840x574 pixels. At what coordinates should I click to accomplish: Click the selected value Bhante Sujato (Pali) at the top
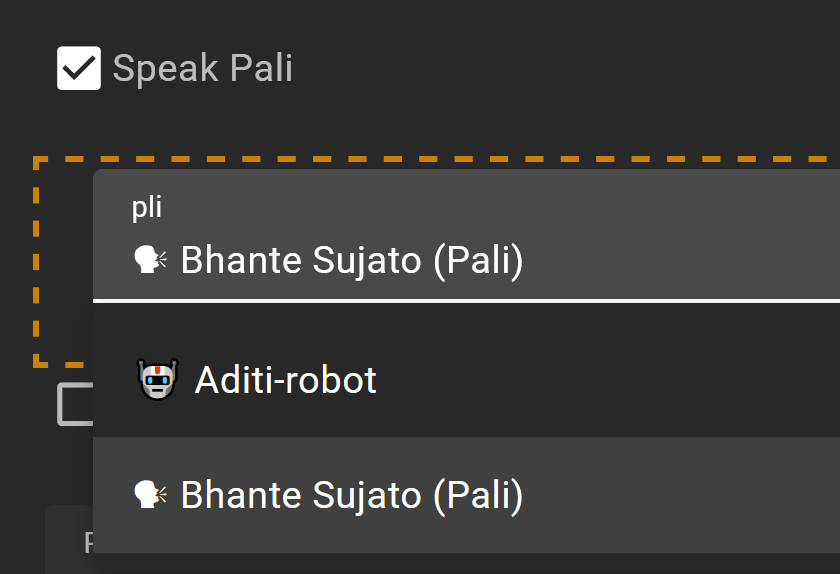tap(351, 260)
